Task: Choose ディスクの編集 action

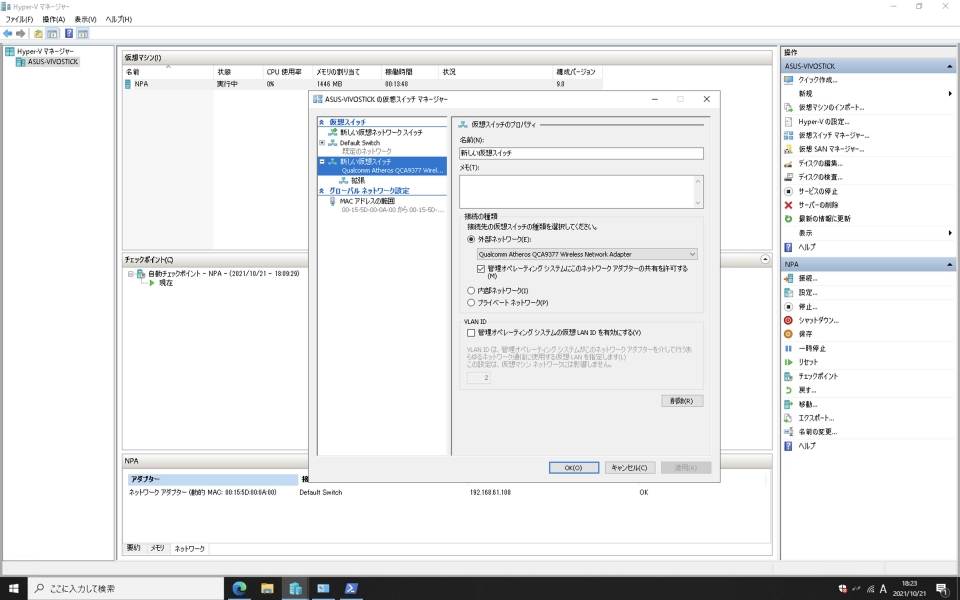Action: [820, 163]
